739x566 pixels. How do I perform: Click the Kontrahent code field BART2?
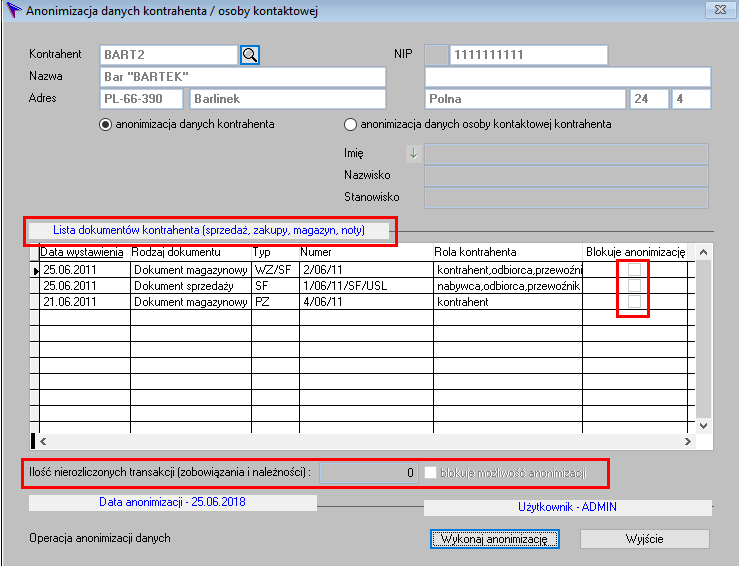tap(168, 55)
